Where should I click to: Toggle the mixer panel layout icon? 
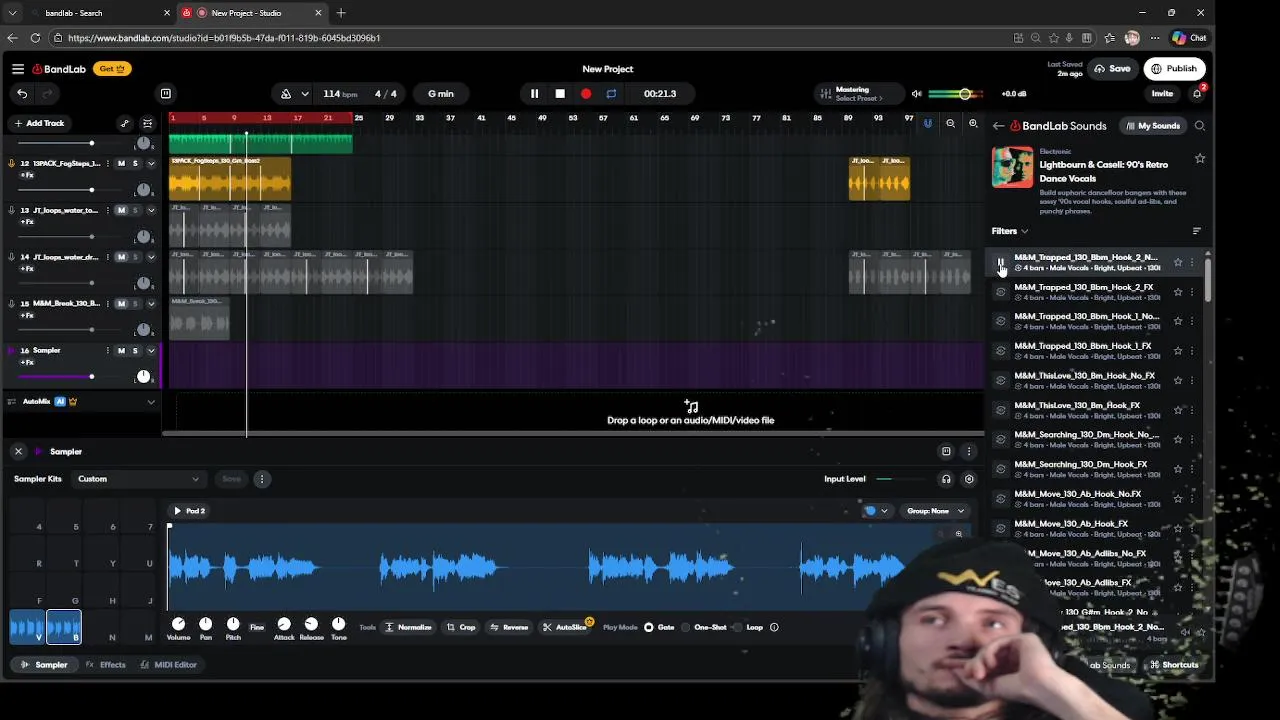[x=166, y=94]
